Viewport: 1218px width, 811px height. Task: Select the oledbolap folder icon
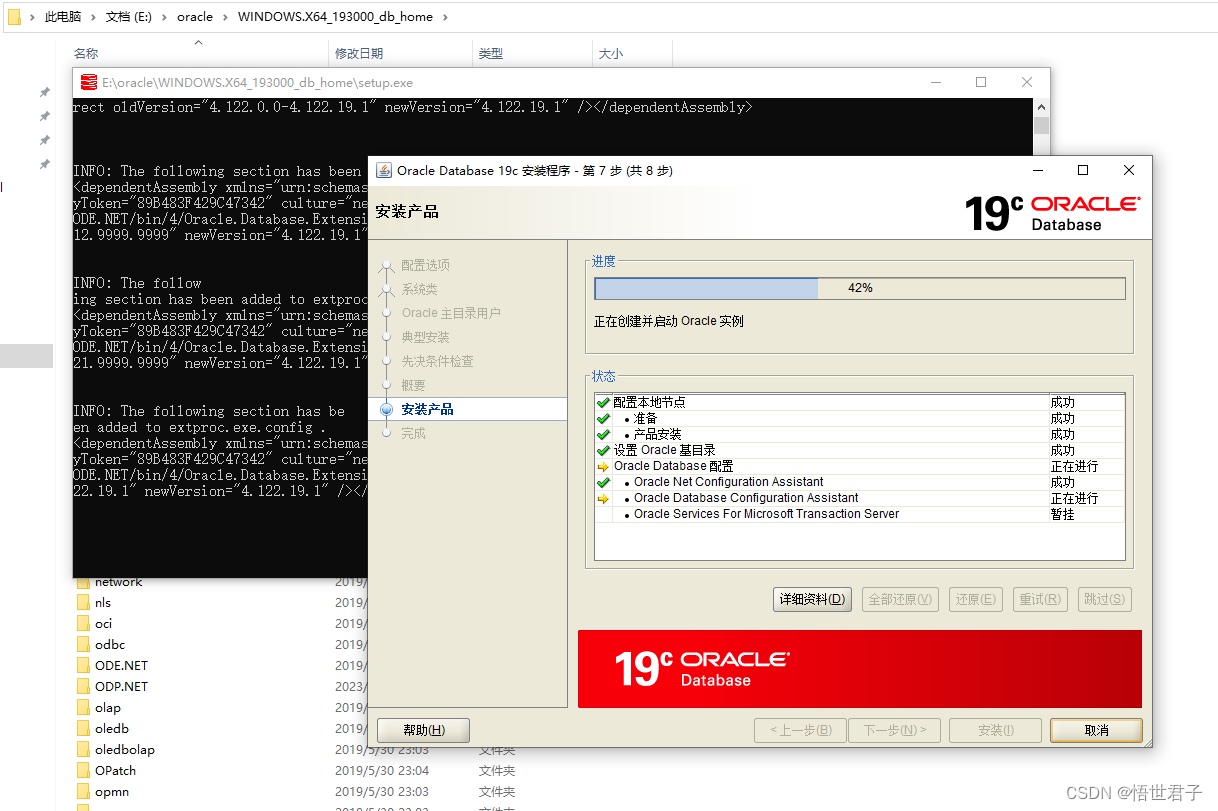pyautogui.click(x=83, y=750)
